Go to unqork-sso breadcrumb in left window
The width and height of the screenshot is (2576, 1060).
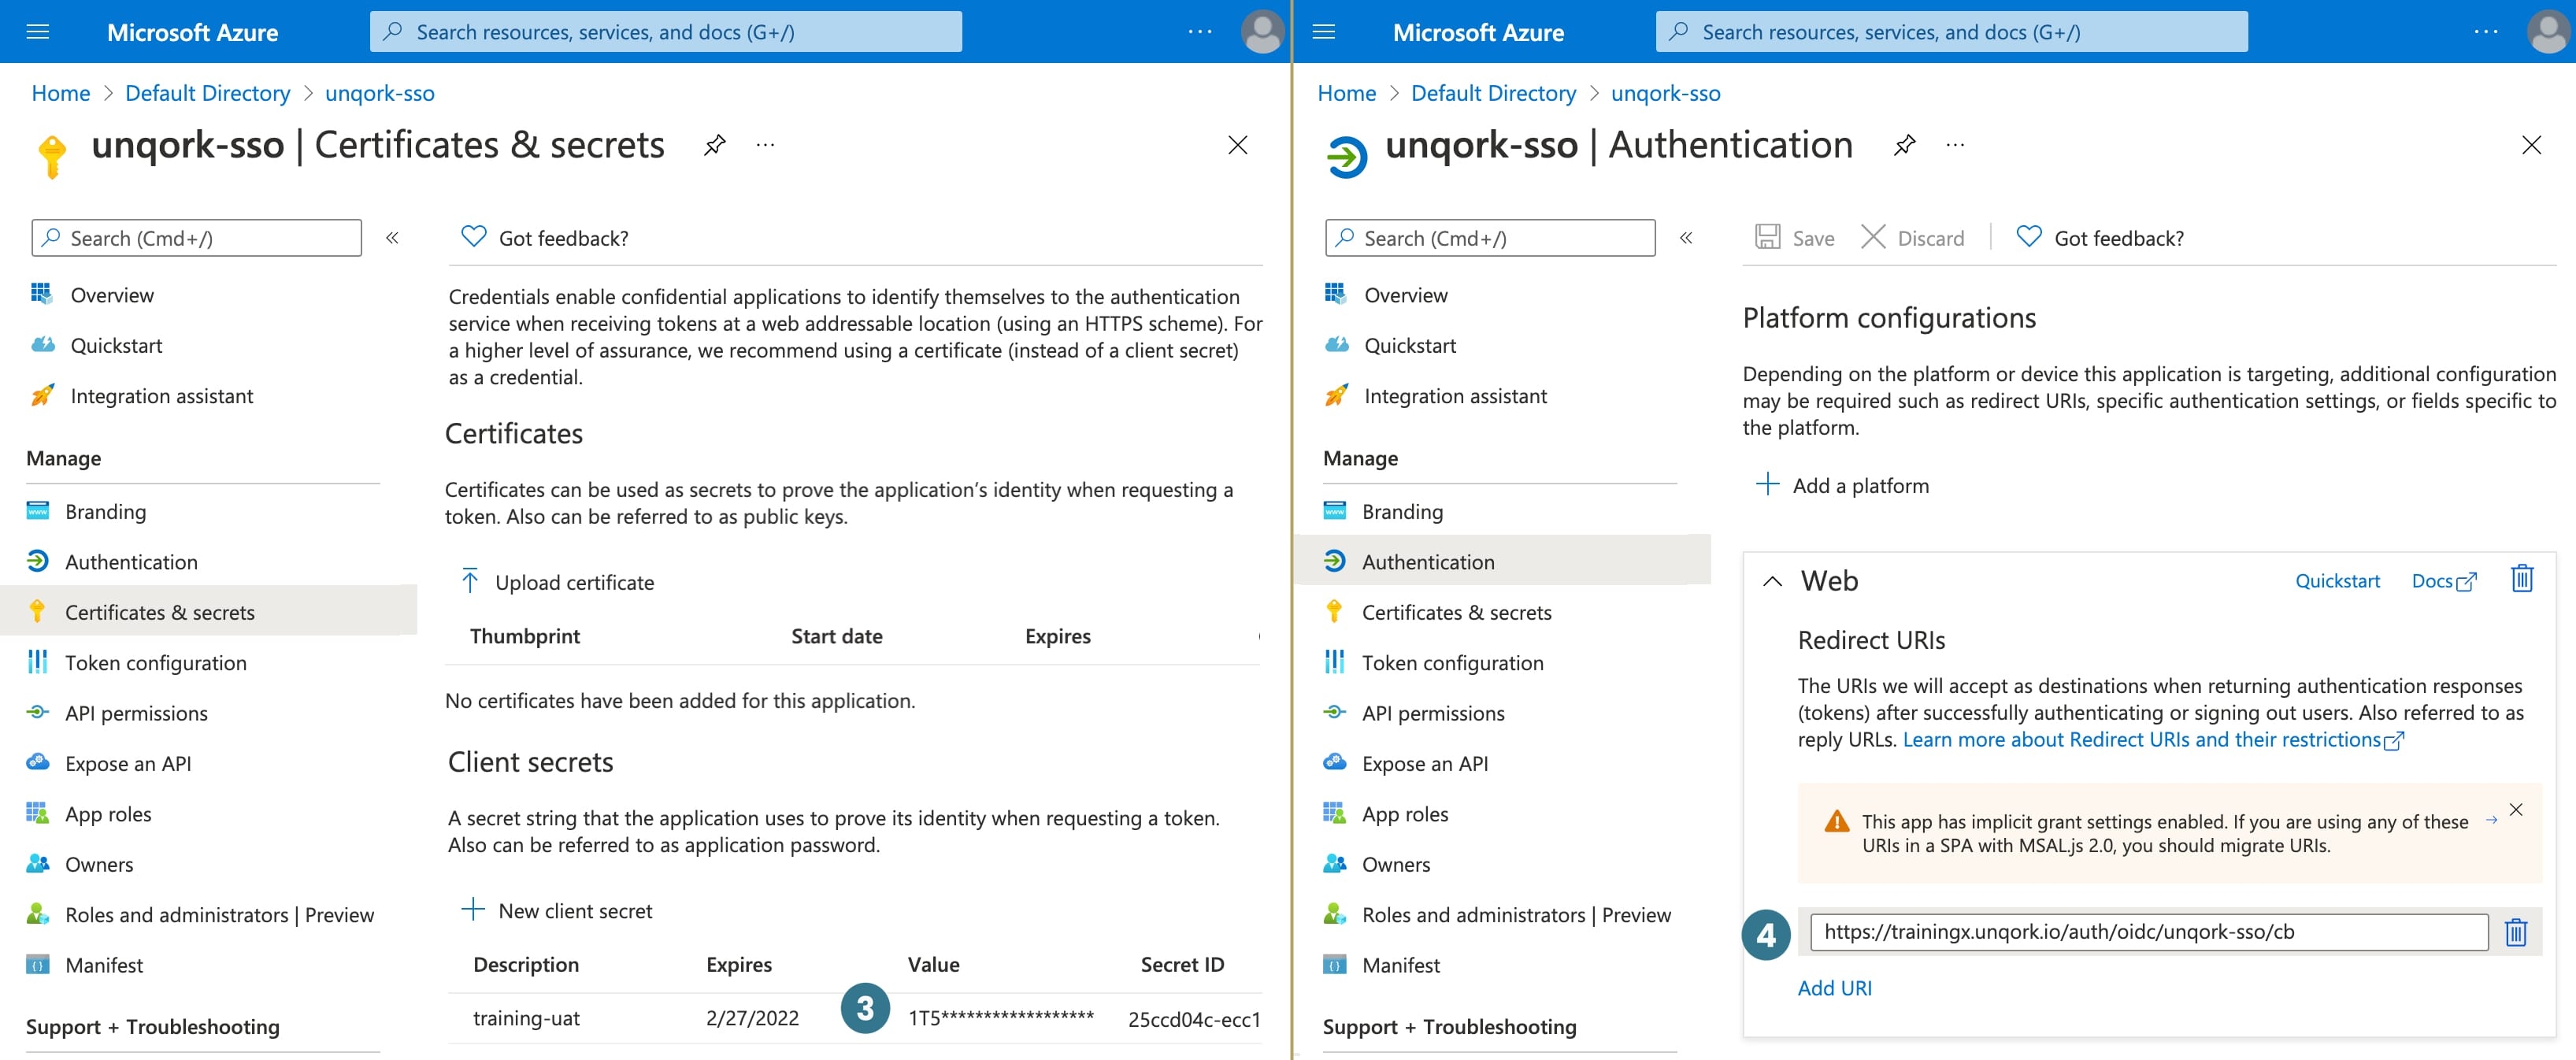[380, 93]
